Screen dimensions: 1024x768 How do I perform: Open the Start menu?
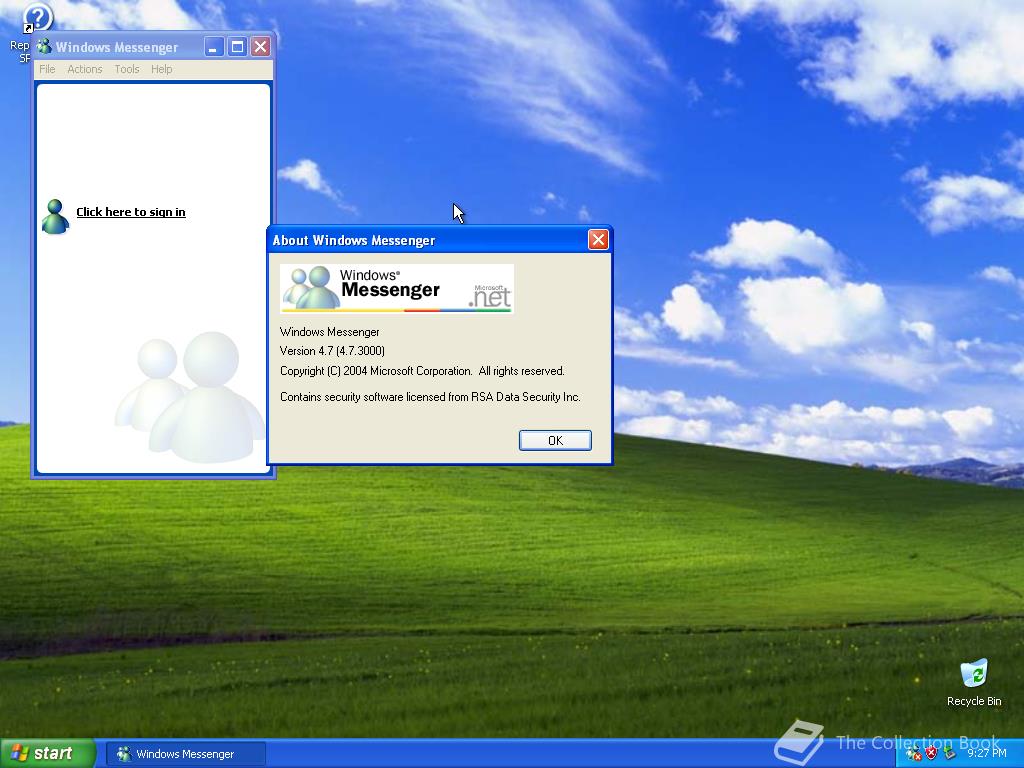point(48,753)
